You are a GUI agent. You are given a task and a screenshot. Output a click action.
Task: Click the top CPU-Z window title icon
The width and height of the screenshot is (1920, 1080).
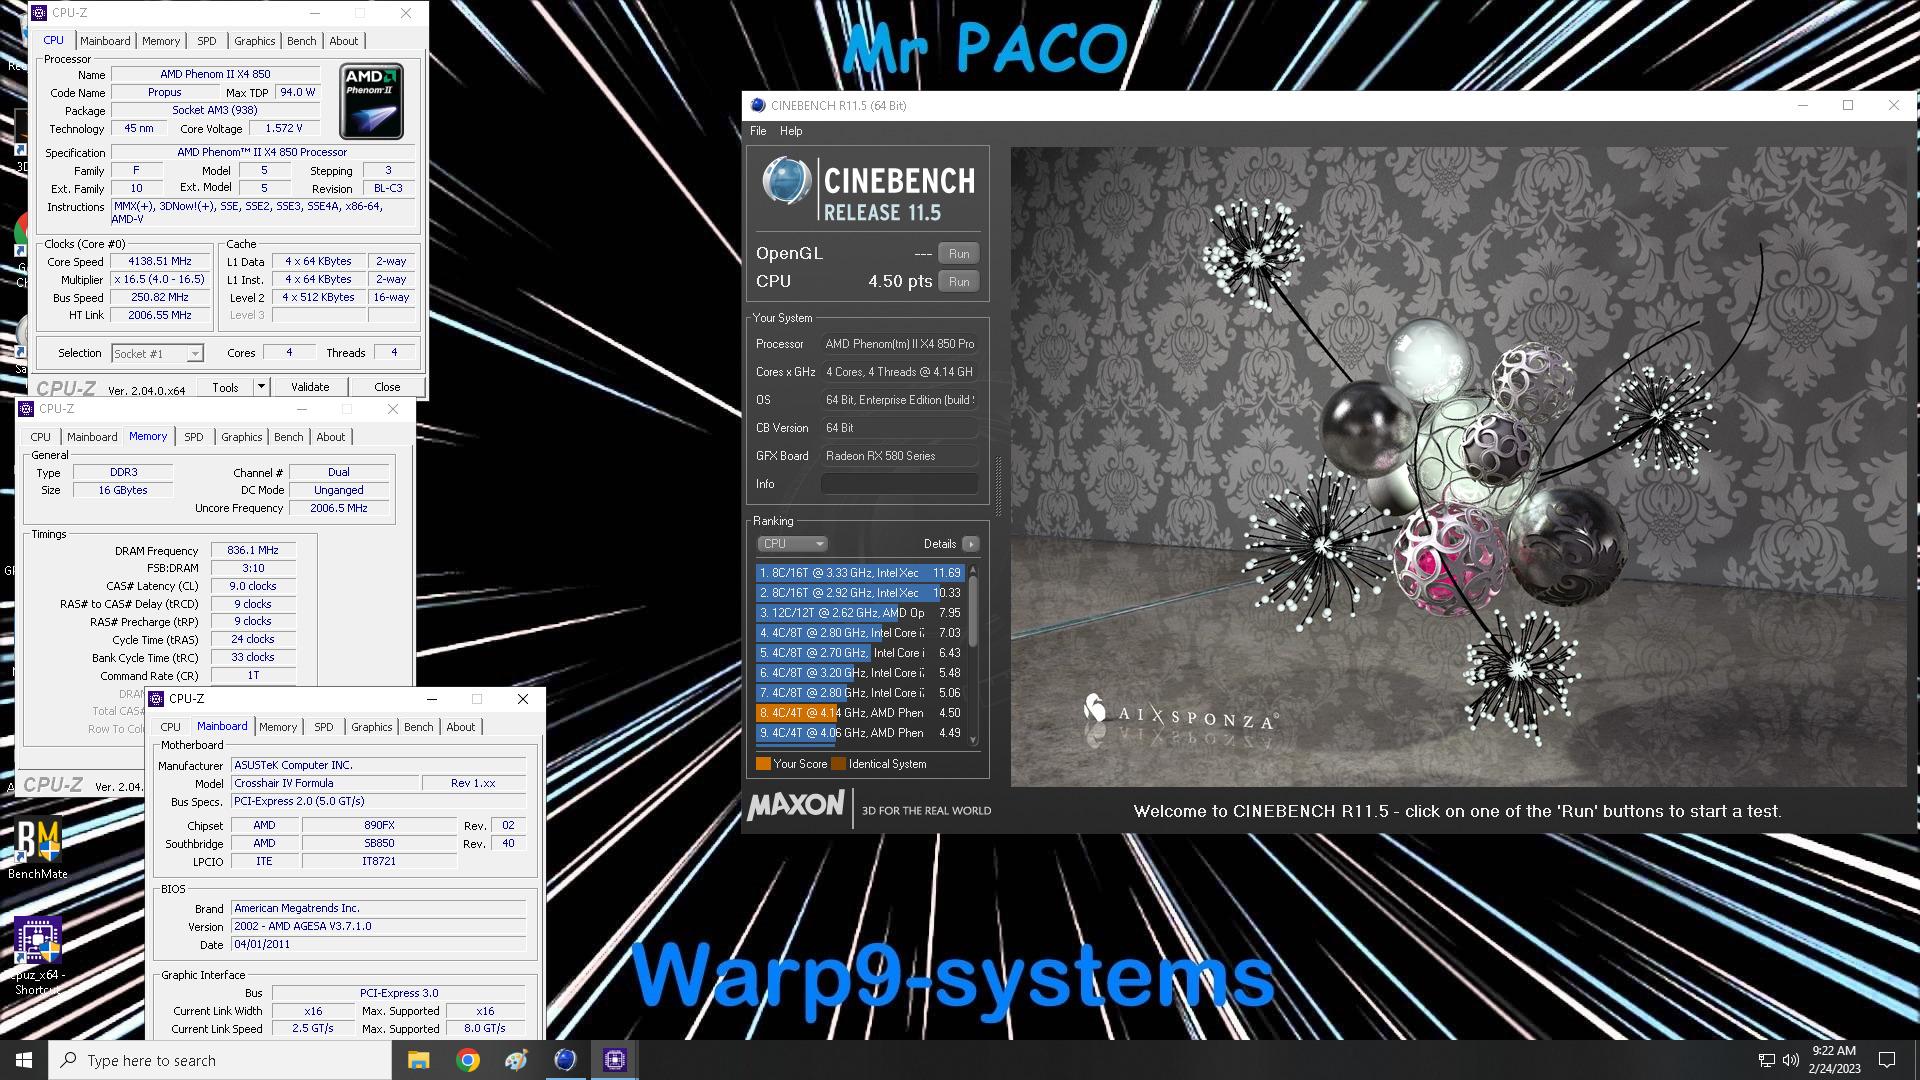[39, 13]
